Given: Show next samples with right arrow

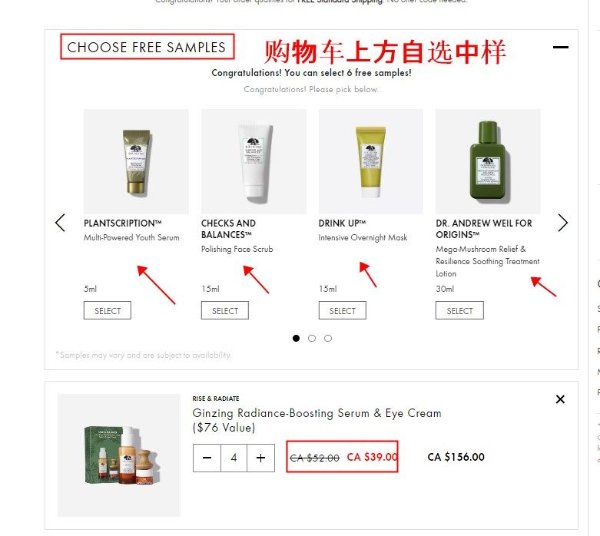Looking at the screenshot, I should click(562, 223).
